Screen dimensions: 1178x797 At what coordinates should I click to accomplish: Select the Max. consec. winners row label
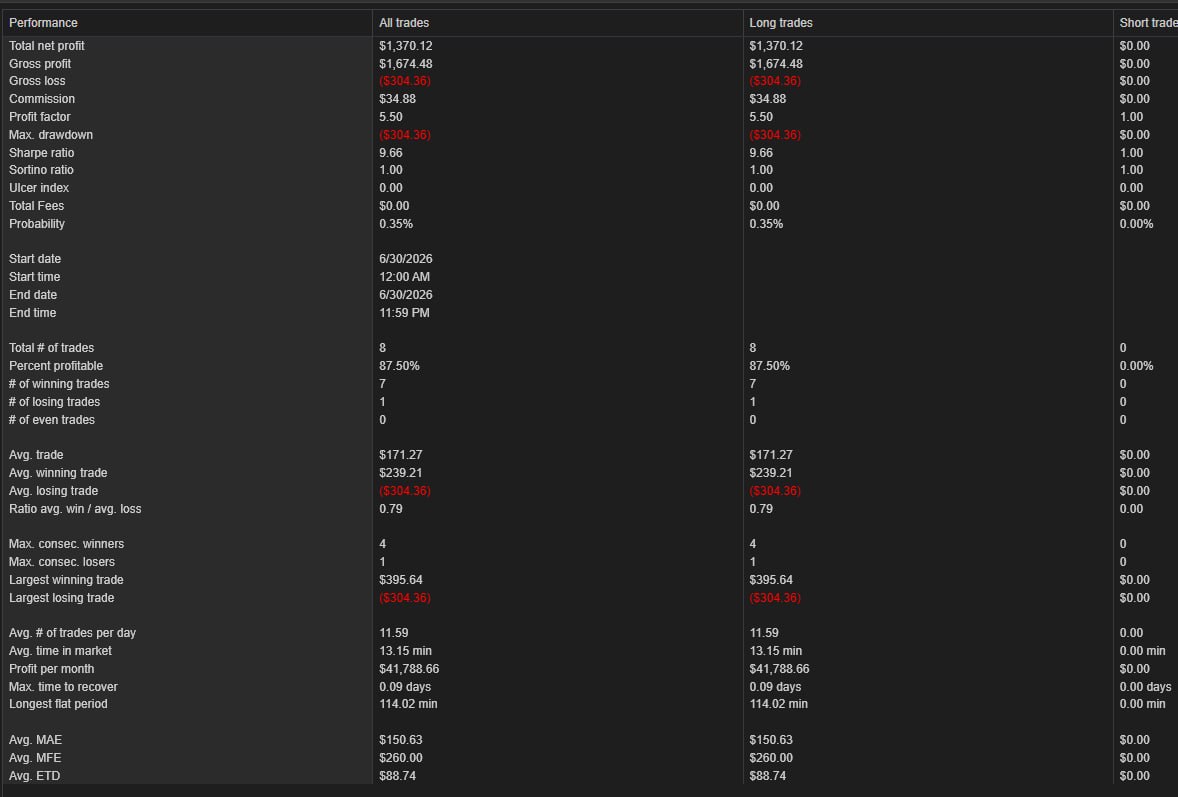[x=66, y=544]
